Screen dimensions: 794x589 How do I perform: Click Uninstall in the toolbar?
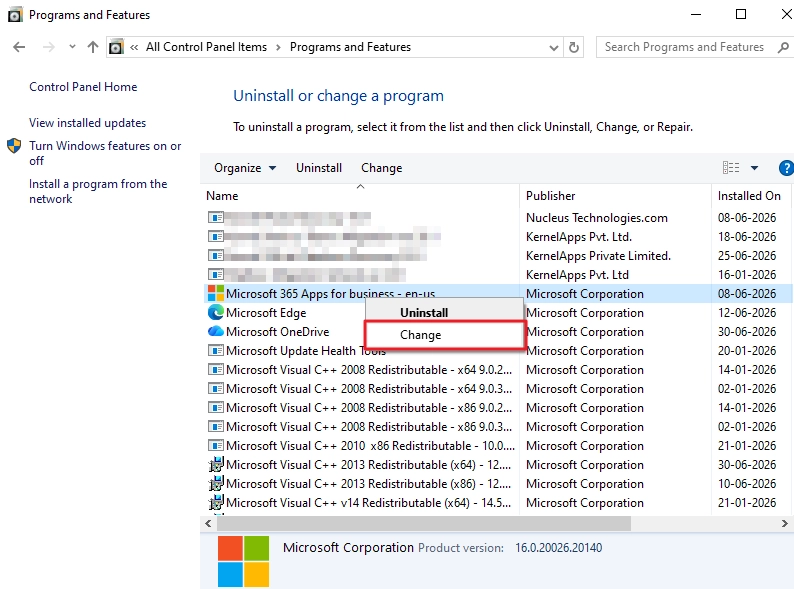pos(319,168)
